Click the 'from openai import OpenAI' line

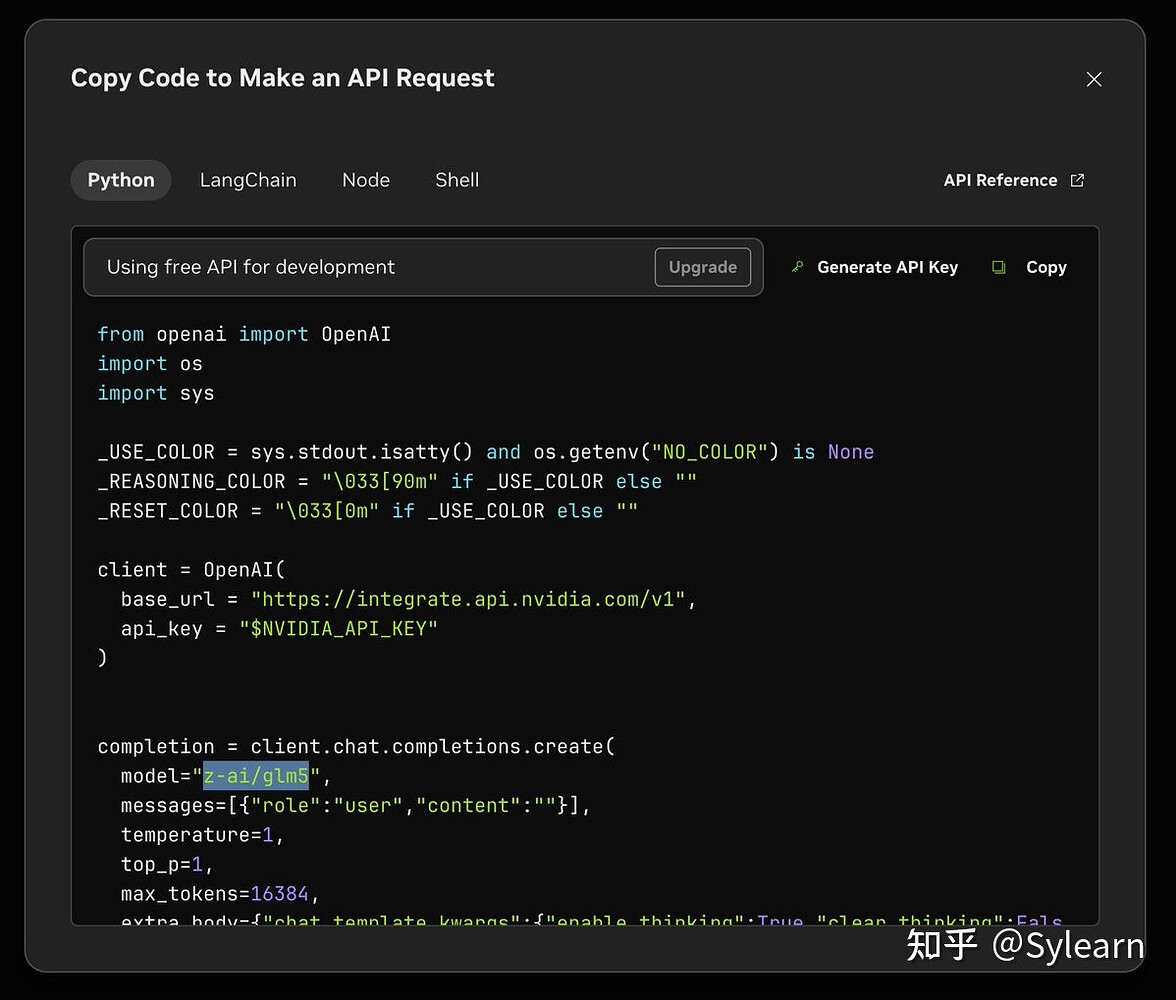click(x=244, y=334)
